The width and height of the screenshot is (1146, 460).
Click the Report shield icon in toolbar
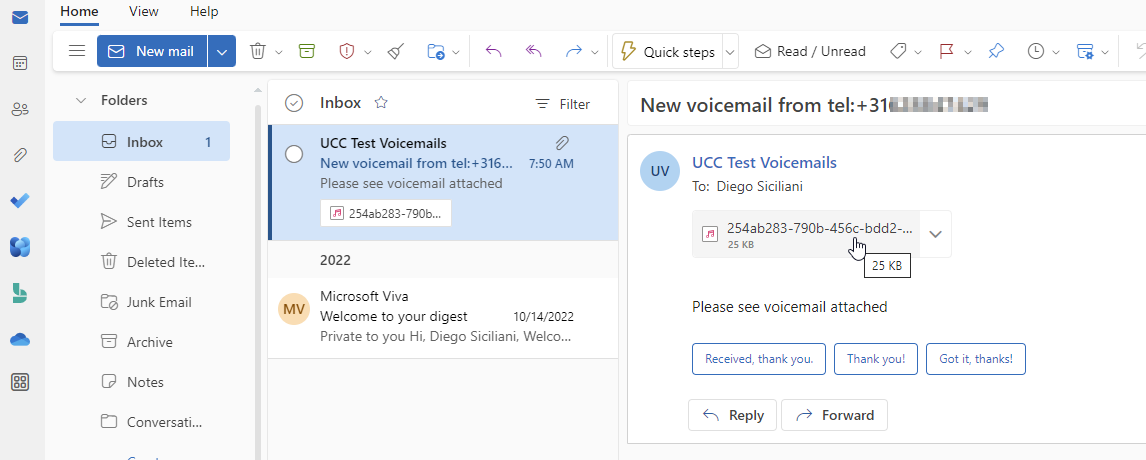(x=347, y=51)
